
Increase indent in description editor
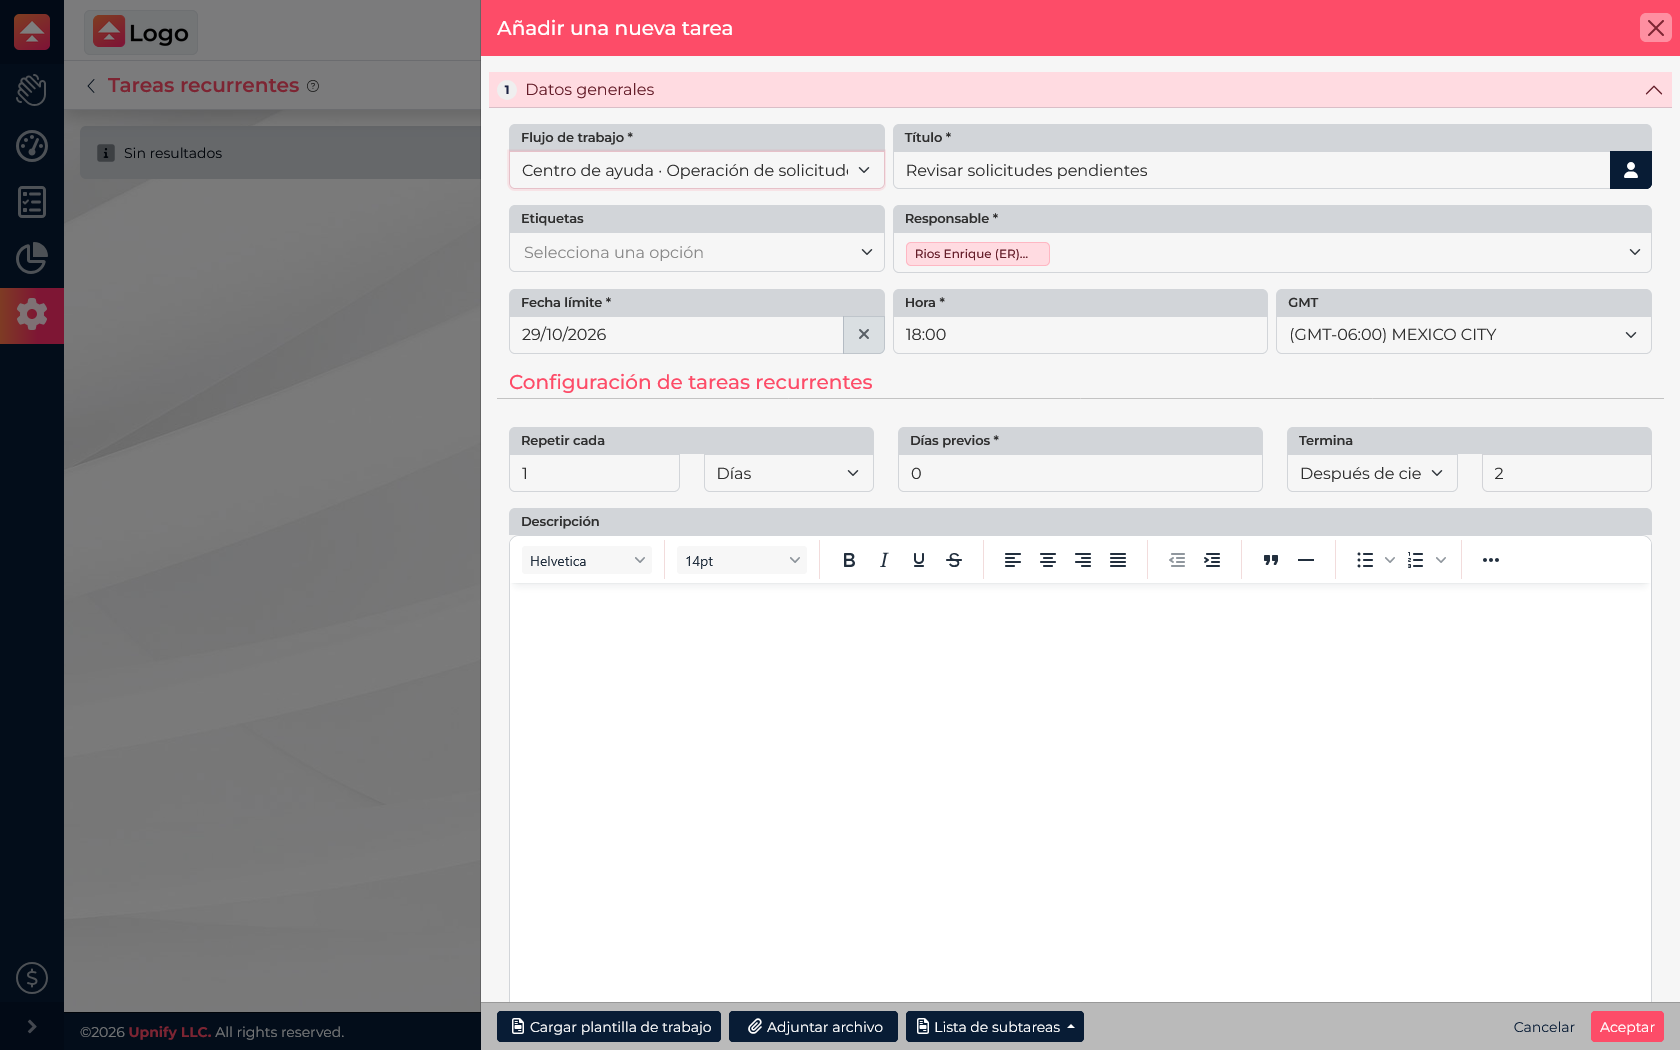click(1212, 560)
